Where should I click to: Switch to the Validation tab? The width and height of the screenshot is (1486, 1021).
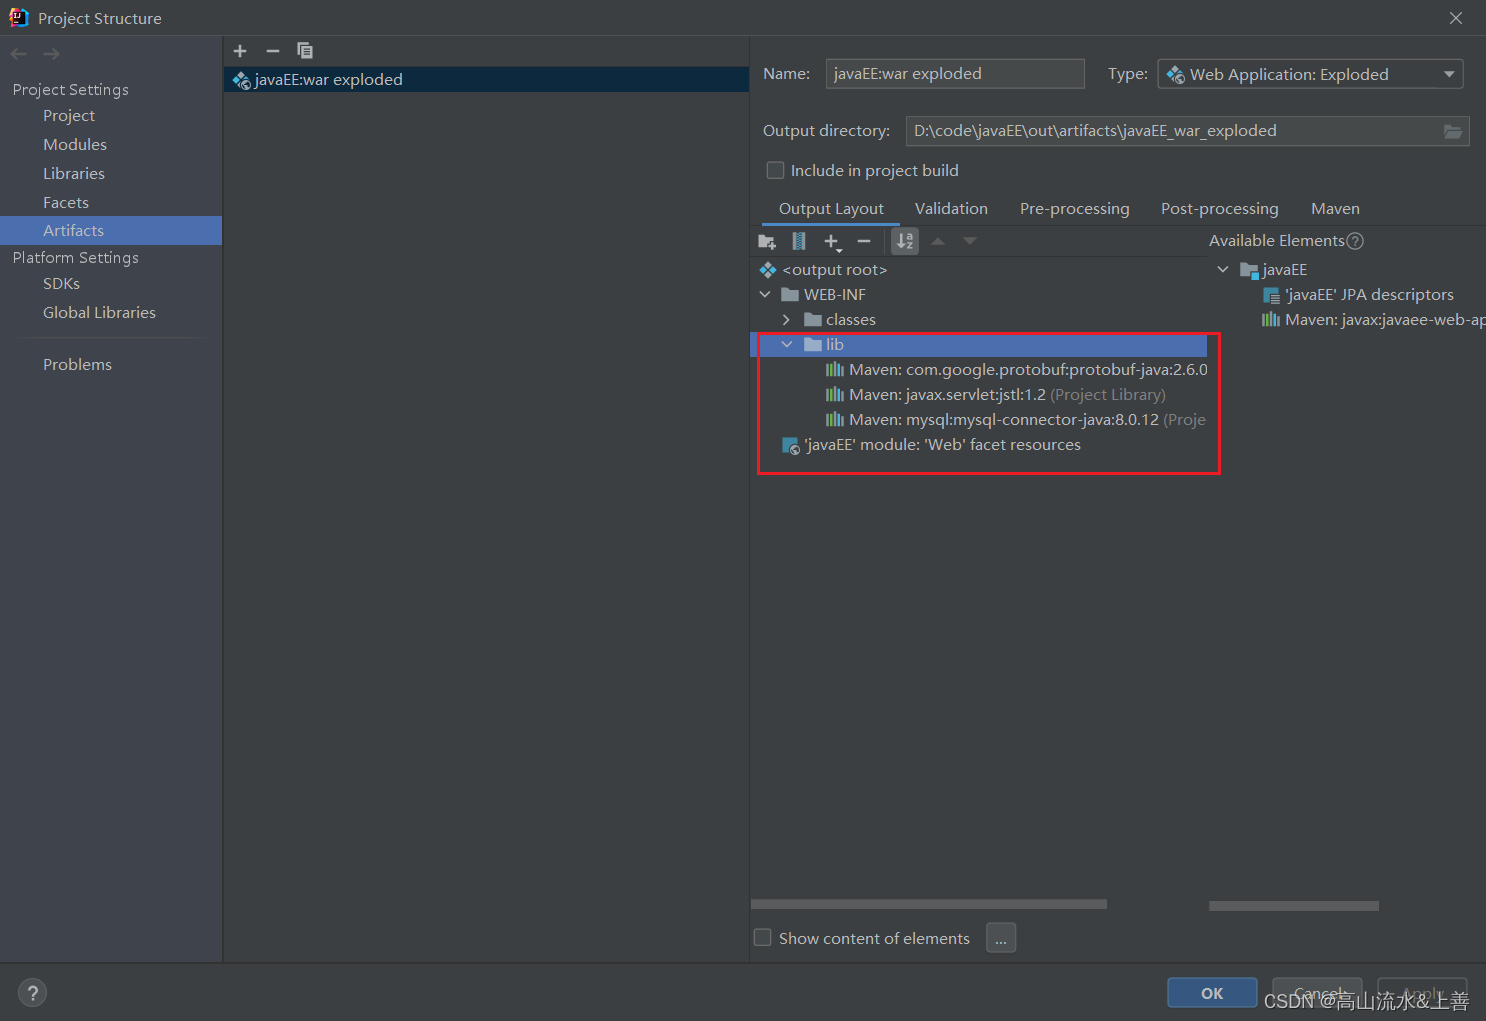coord(950,208)
